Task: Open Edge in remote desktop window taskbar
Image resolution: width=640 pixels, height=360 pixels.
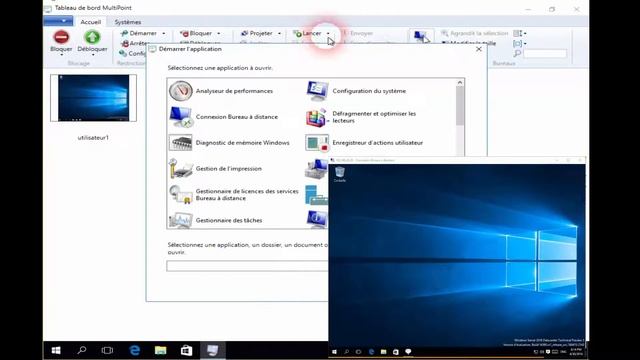Action: pos(371,351)
